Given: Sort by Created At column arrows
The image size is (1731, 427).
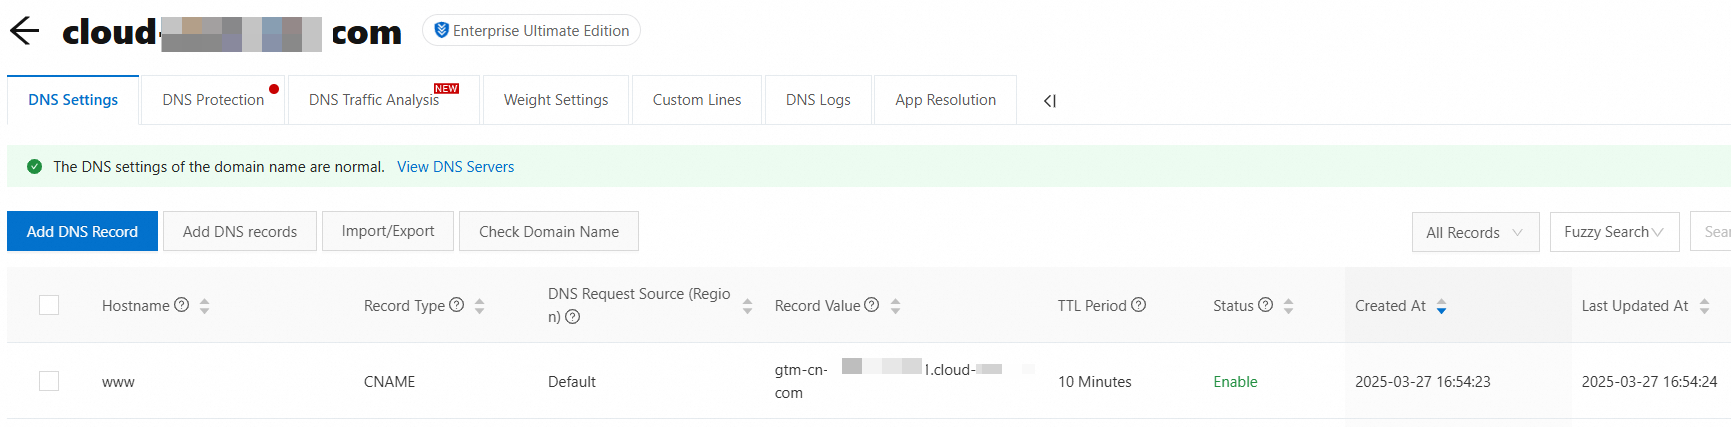Looking at the screenshot, I should click(1441, 307).
